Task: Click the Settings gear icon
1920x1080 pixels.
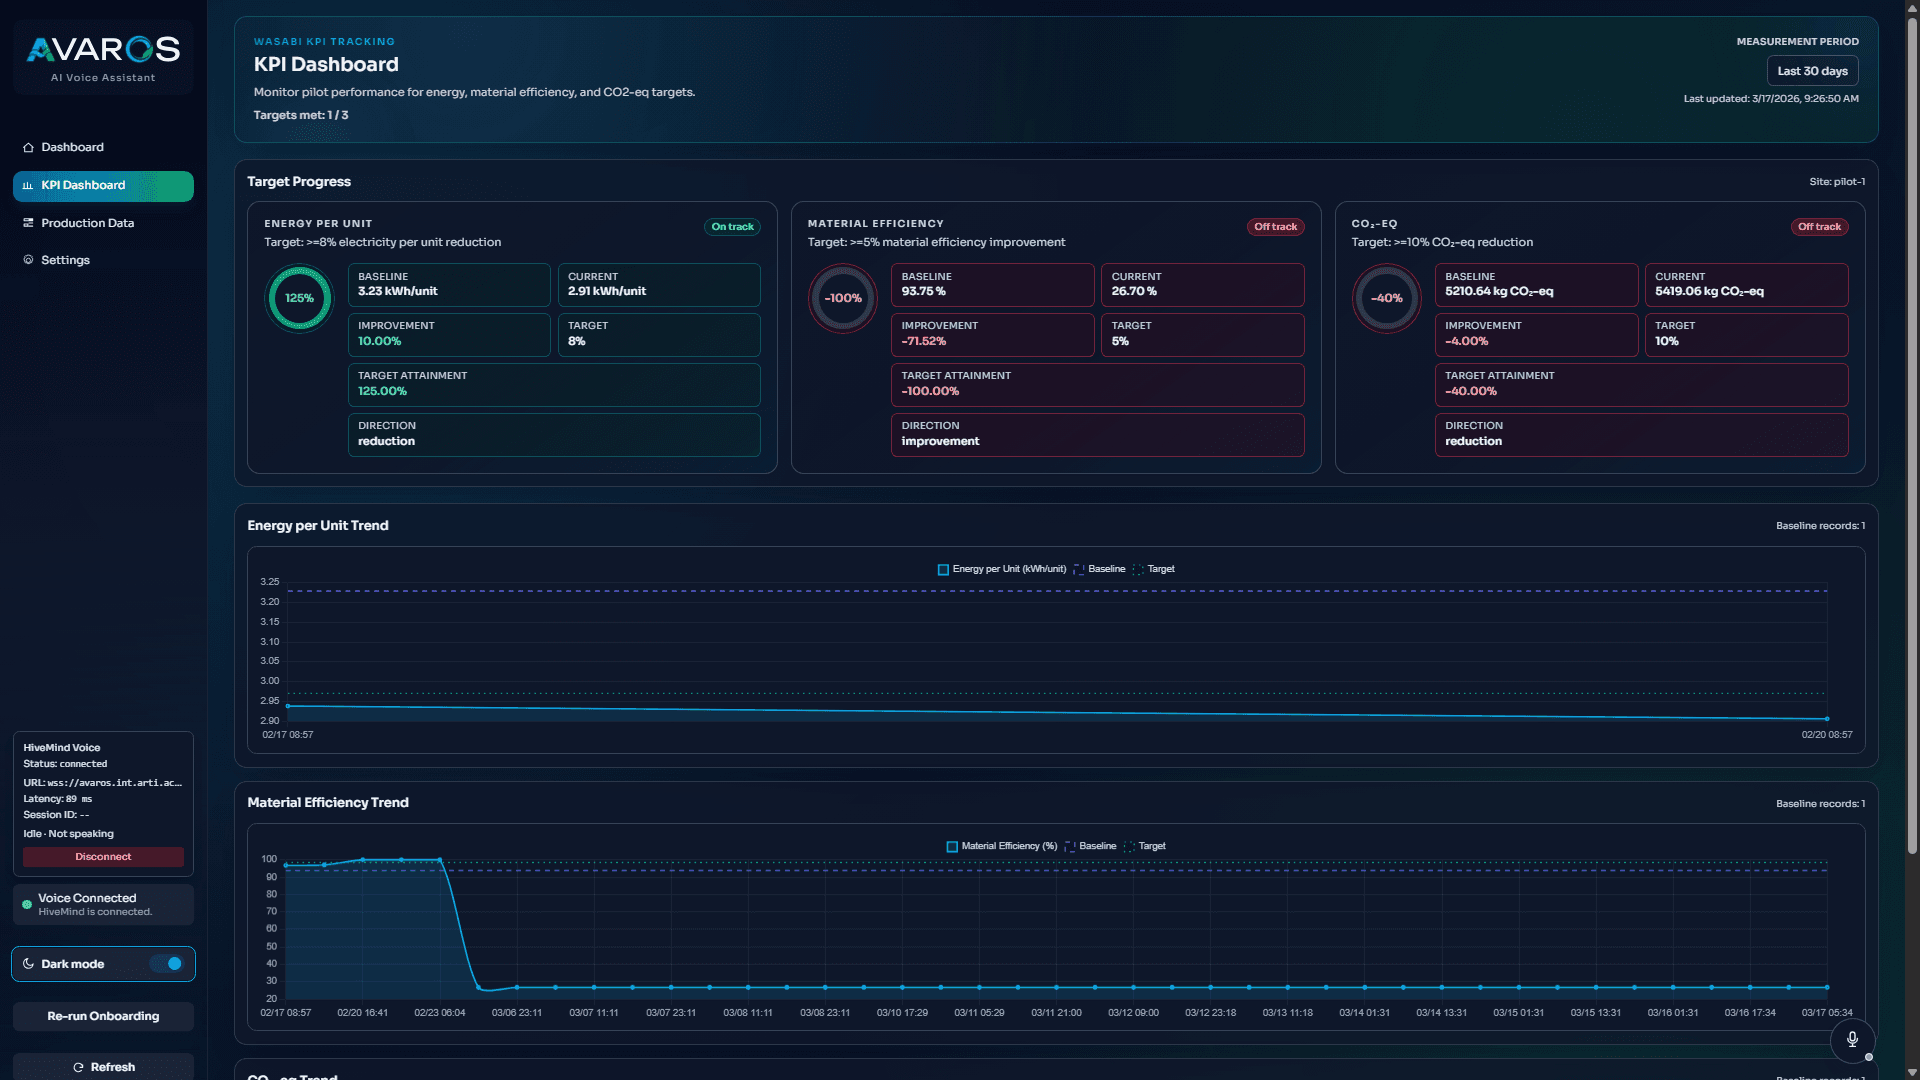Action: 28,260
